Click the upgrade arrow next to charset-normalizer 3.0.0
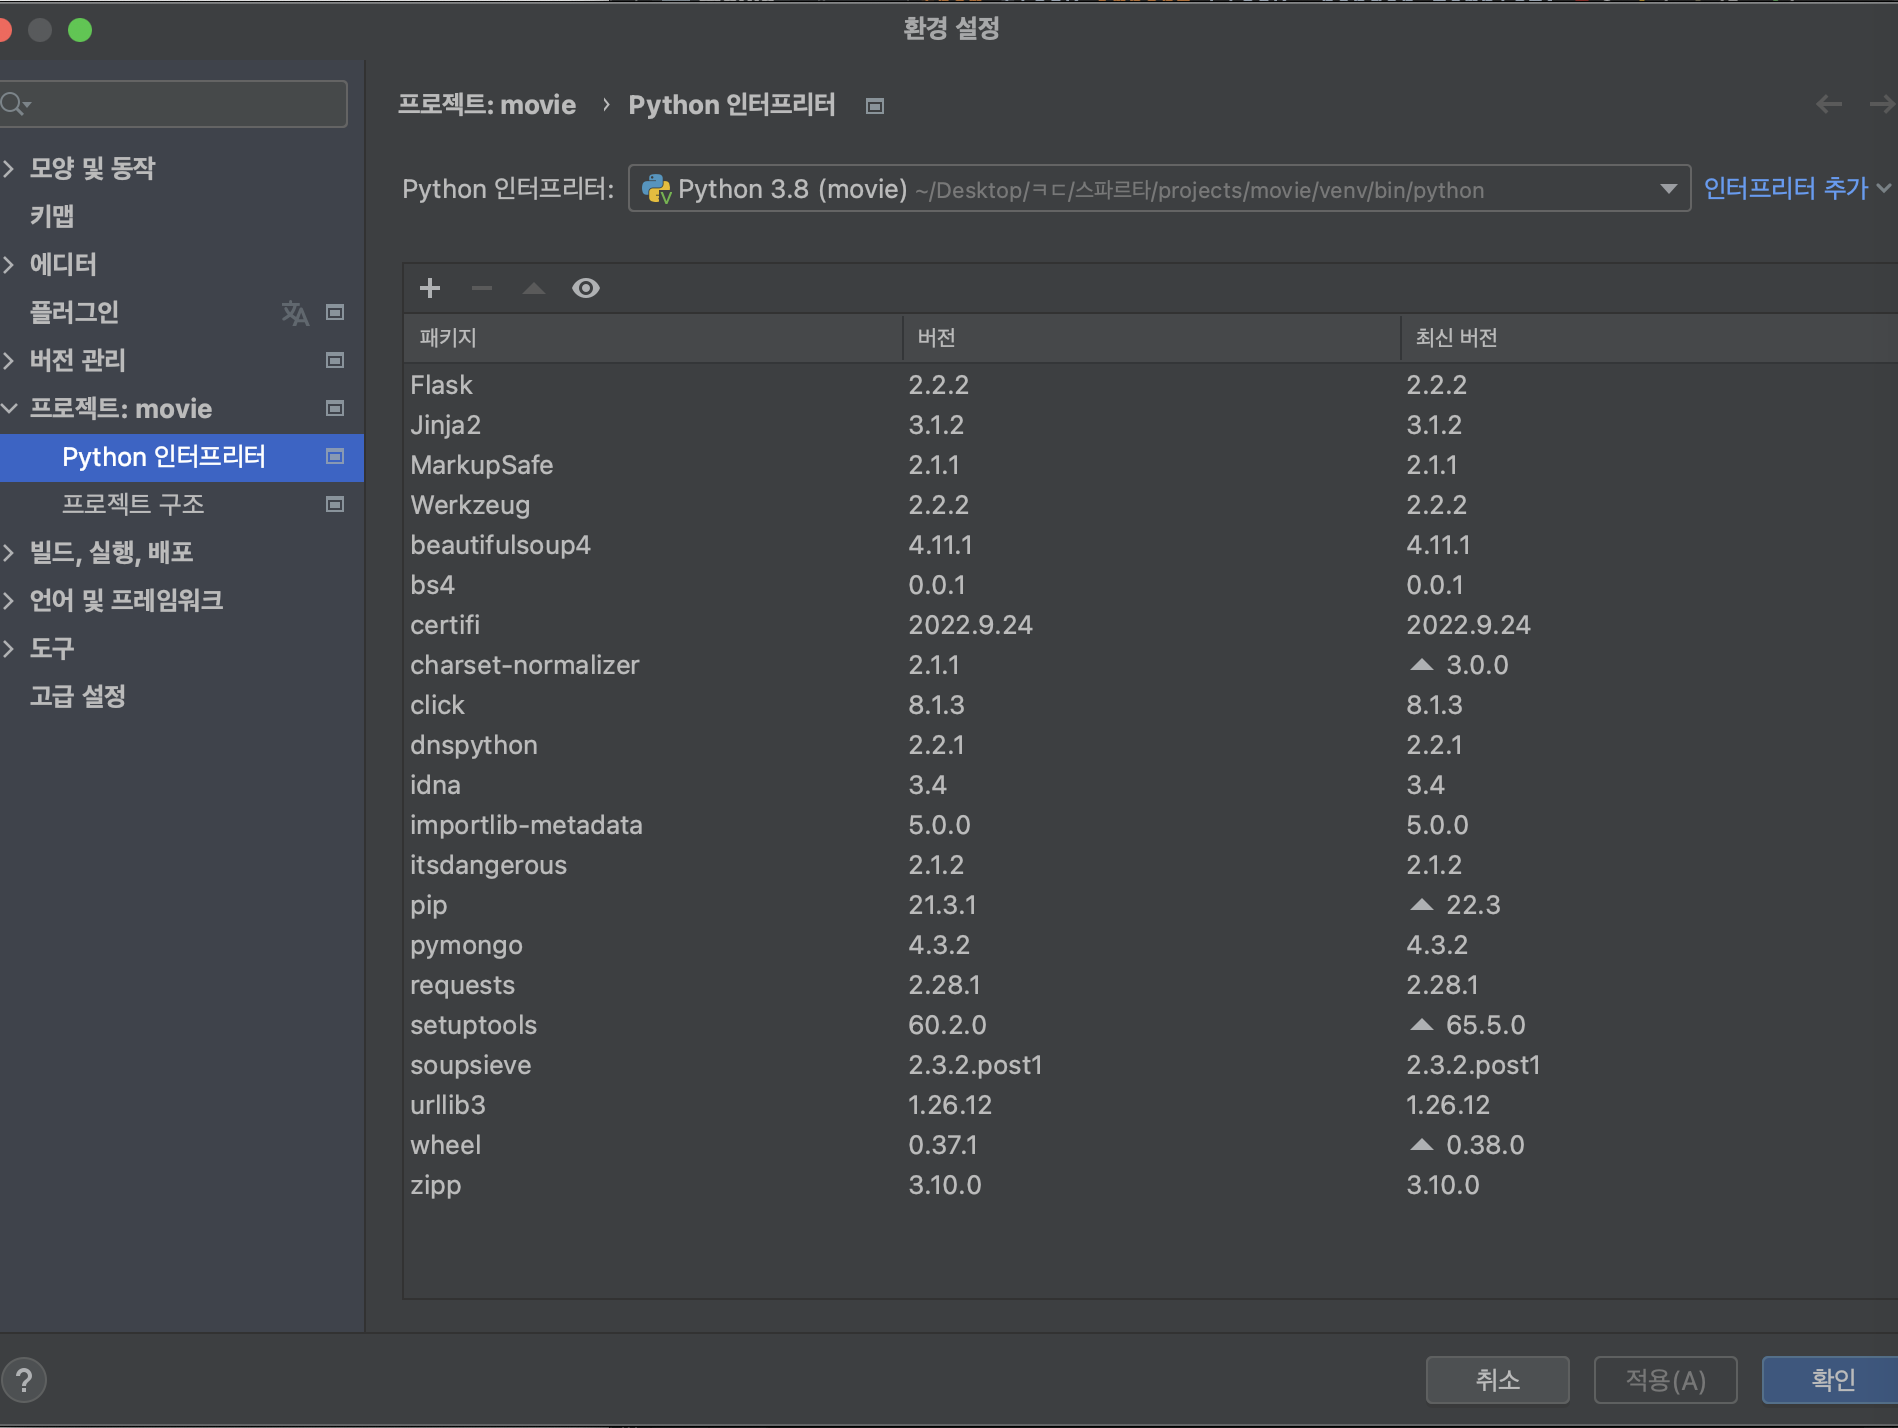The image size is (1898, 1428). 1421,665
